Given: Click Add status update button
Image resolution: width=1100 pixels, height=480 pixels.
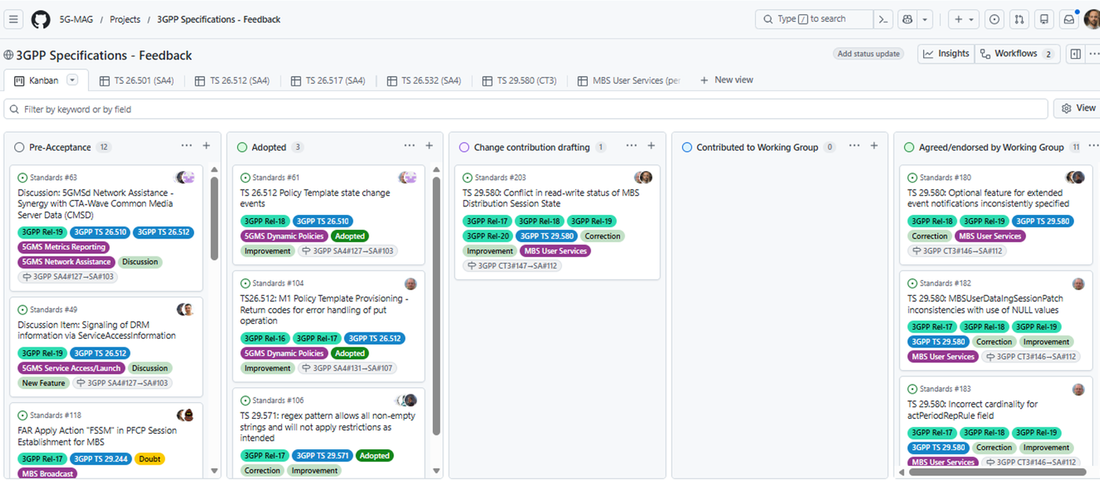Looking at the screenshot, I should (868, 54).
